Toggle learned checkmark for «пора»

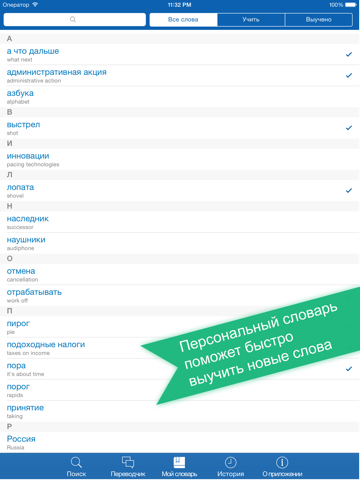point(349,369)
